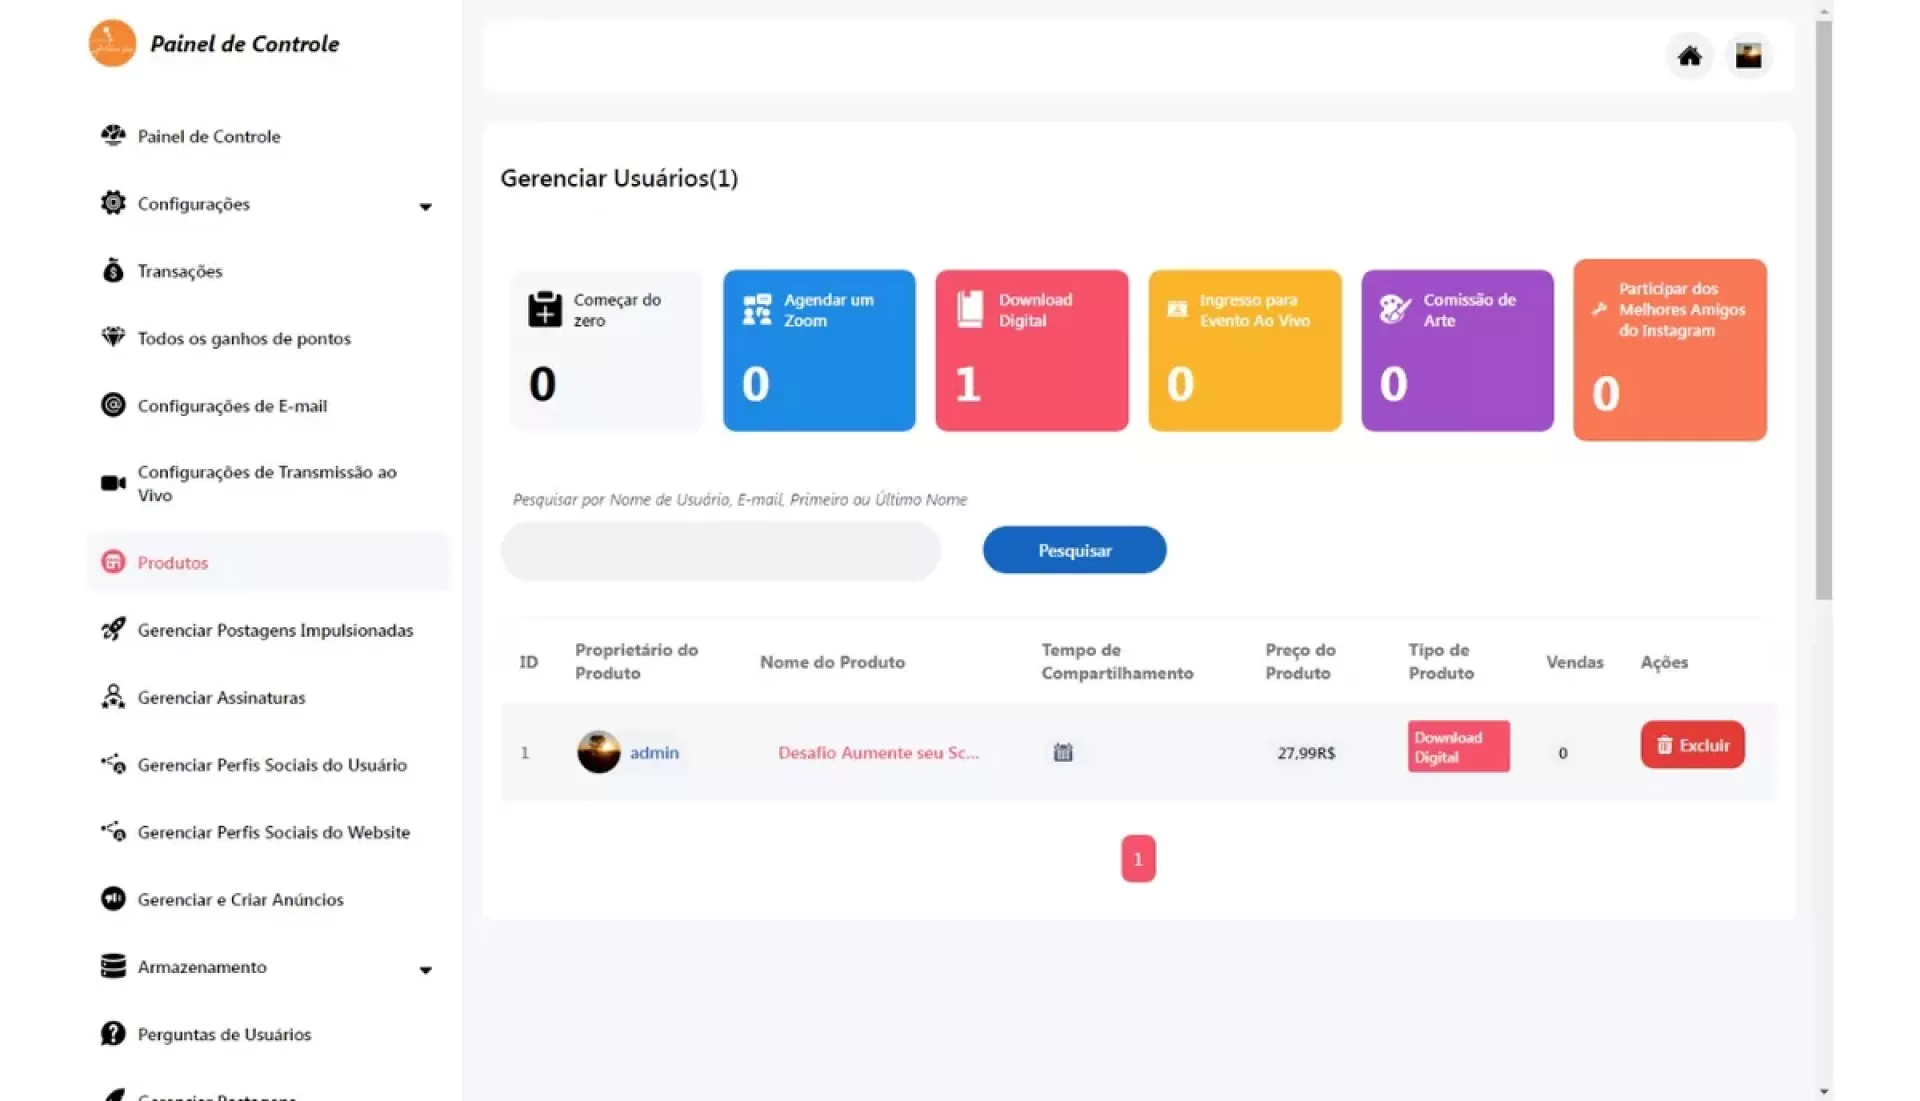Click the diamond icon for ganhos de pontos

click(113, 337)
